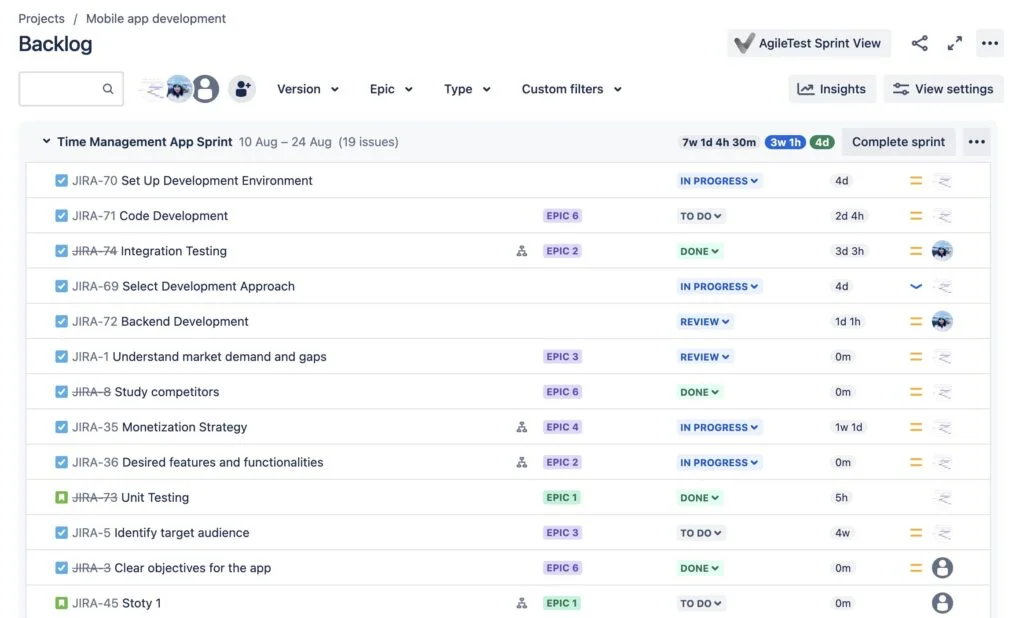This screenshot has height=618, width=1020.
Task: Go to Projects in the breadcrumb
Action: pyautogui.click(x=41, y=19)
